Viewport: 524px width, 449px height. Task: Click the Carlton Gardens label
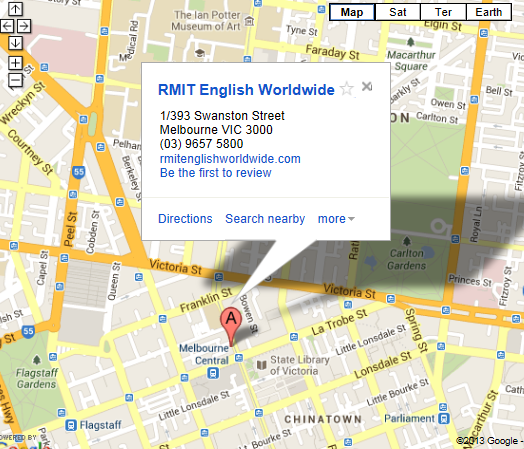(407, 260)
